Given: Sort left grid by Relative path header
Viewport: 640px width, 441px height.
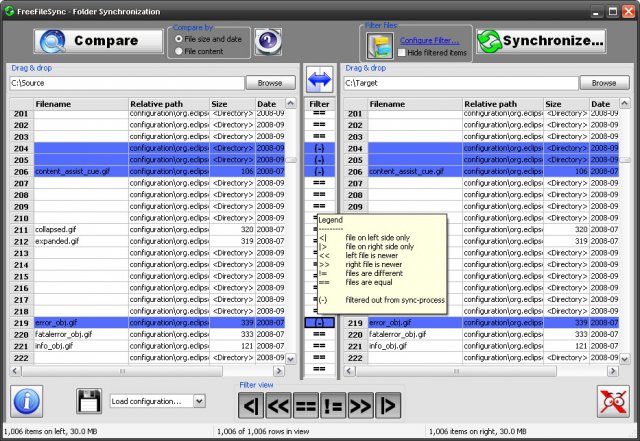Looking at the screenshot, I should [x=169, y=104].
